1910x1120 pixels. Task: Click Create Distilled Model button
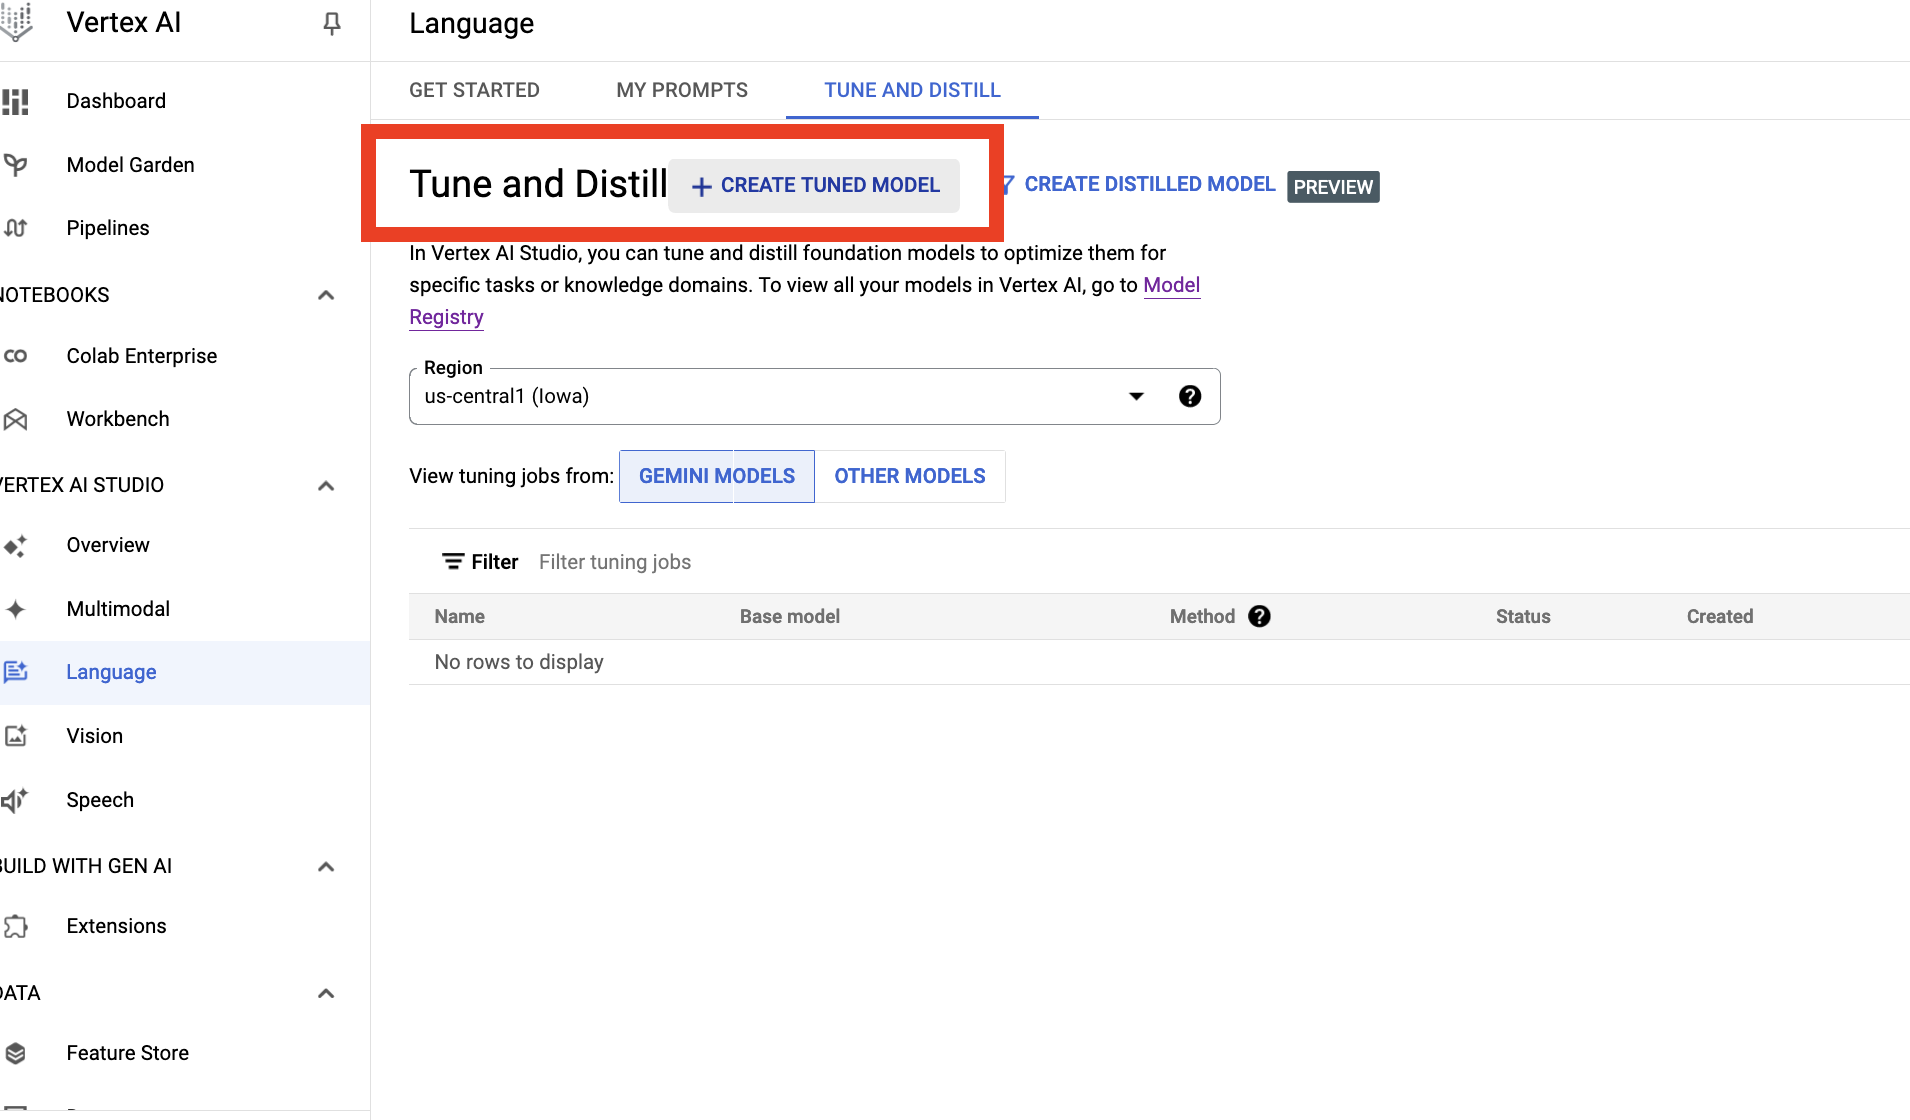click(x=1139, y=185)
